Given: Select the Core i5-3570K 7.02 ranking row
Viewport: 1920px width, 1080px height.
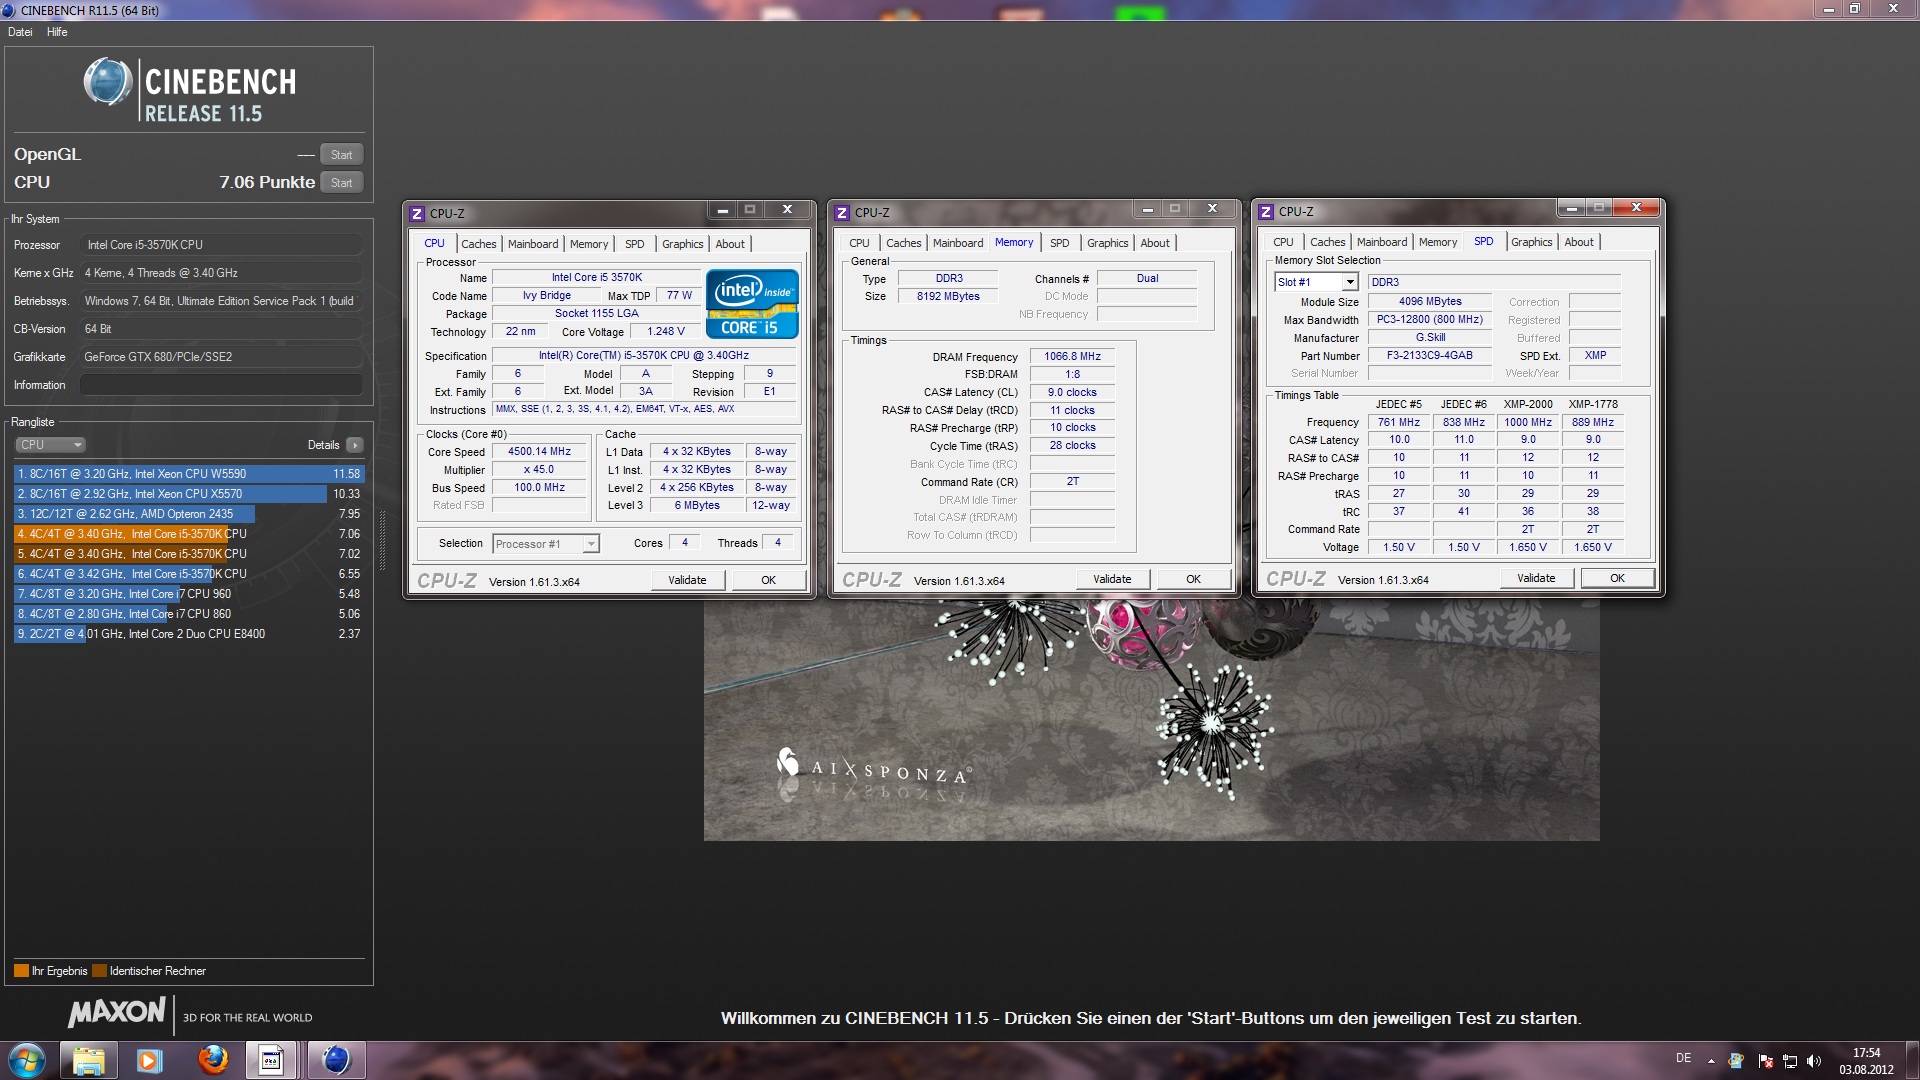Looking at the screenshot, I should tap(189, 554).
